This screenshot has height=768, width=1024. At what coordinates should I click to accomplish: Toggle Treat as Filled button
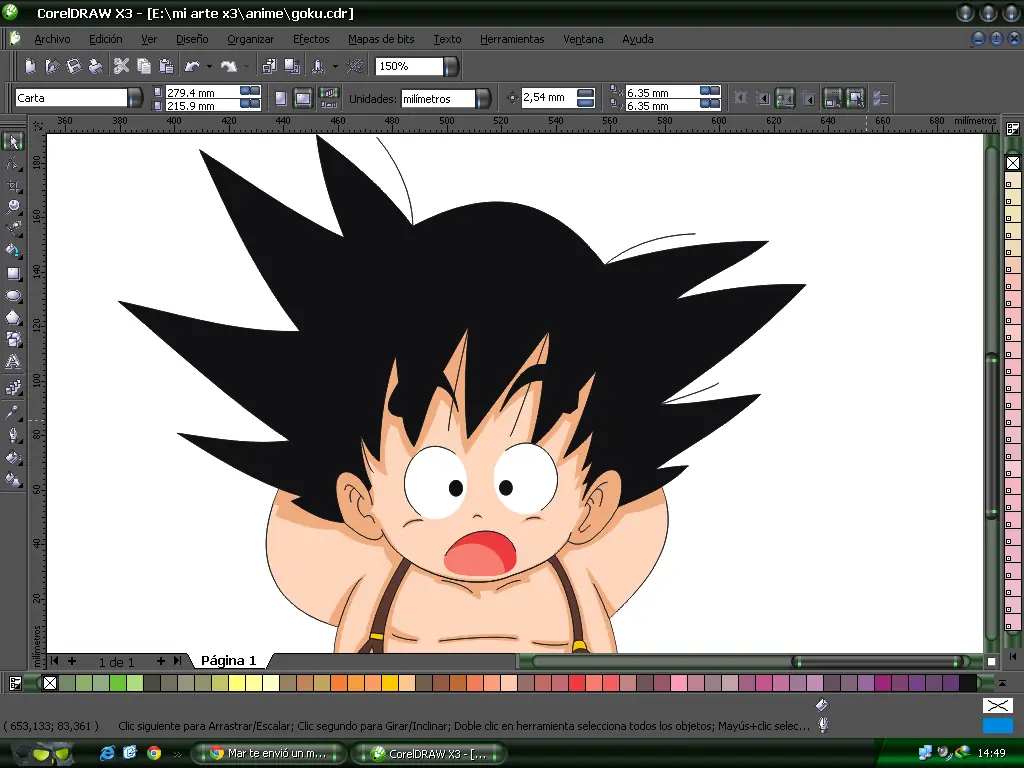856,99
